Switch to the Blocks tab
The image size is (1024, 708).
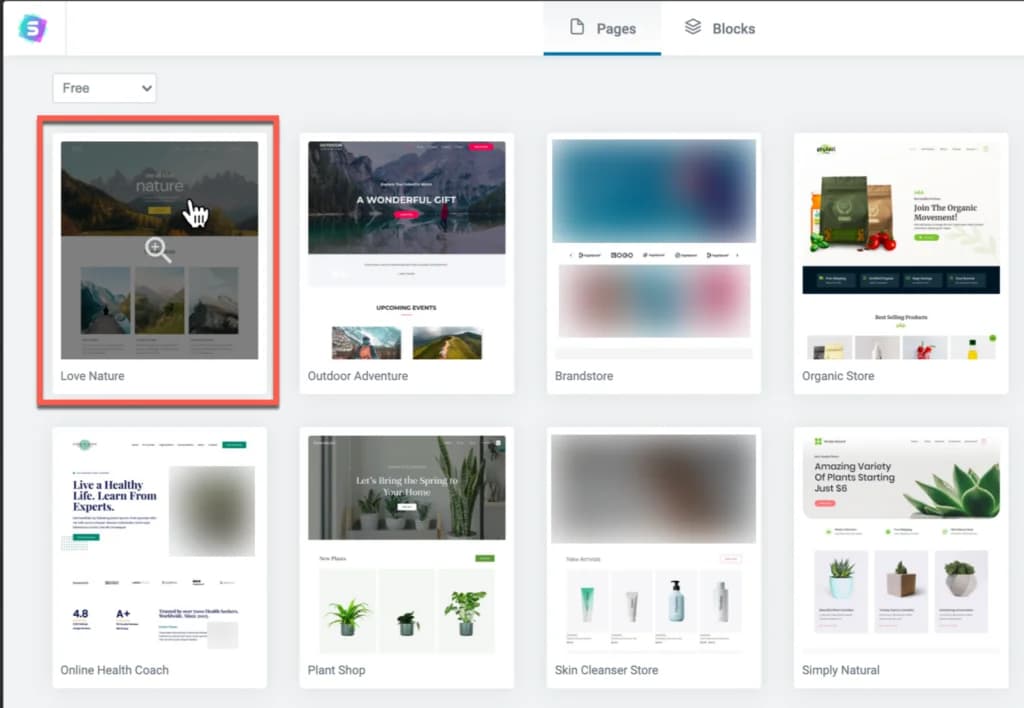click(x=720, y=28)
